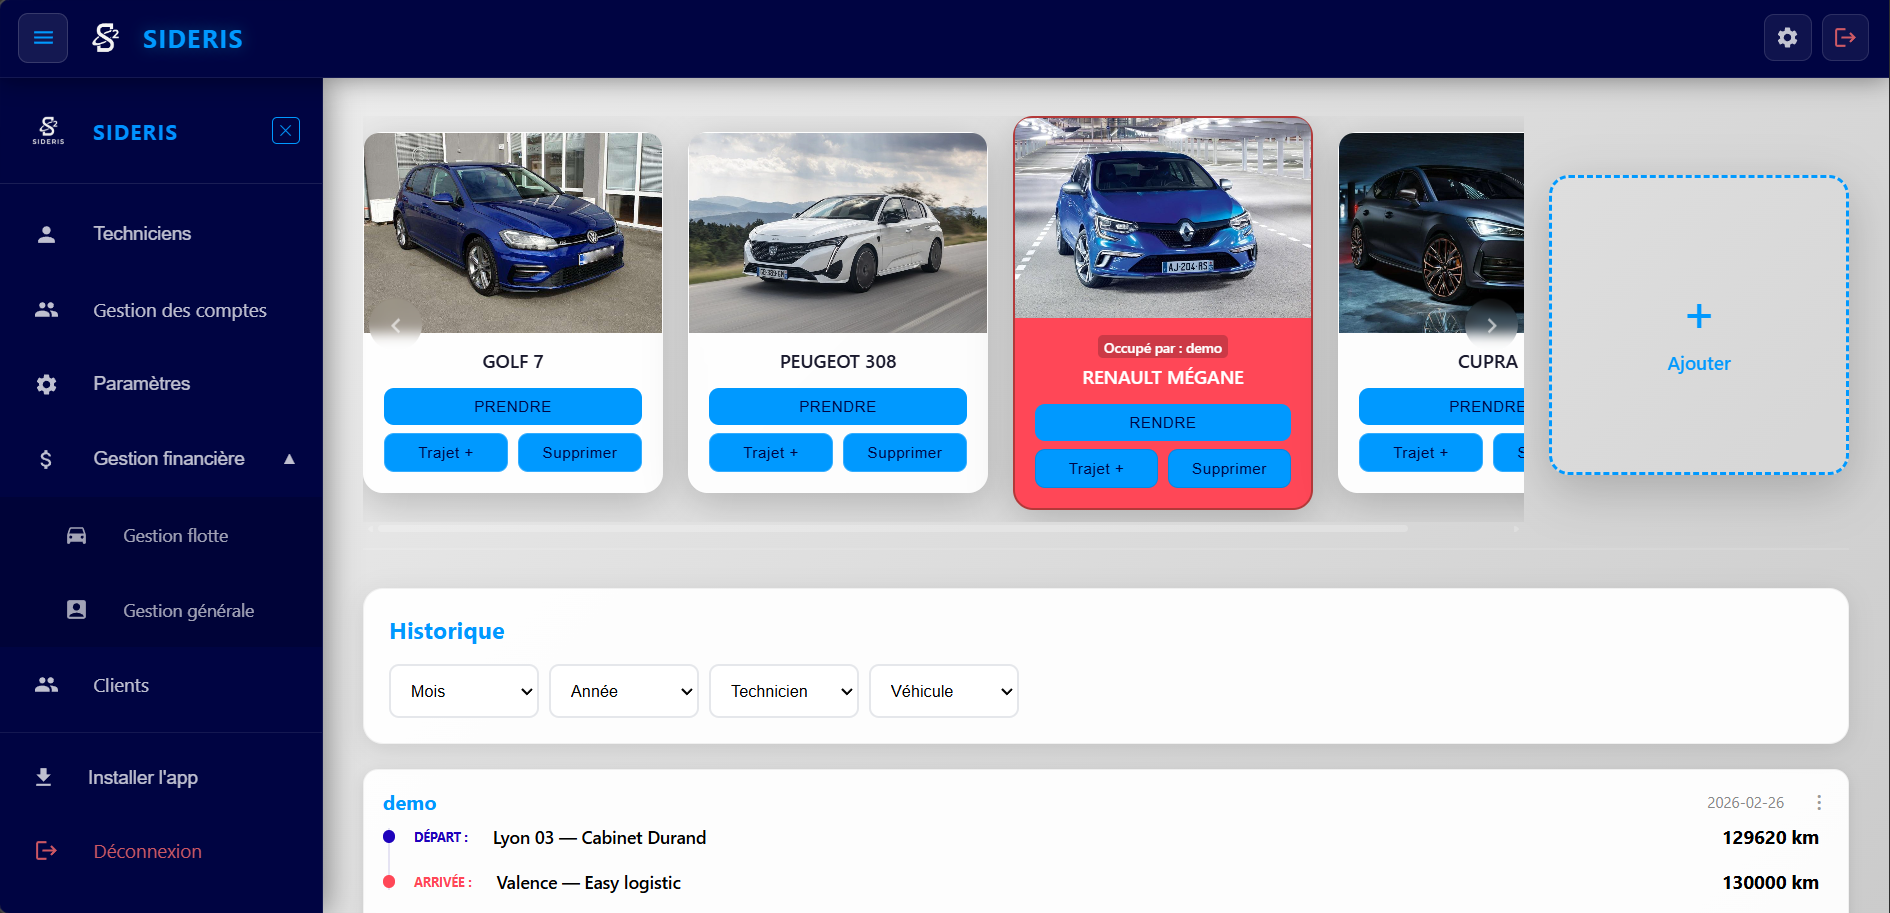Collapse Gestion financière with its triangle

[289, 458]
